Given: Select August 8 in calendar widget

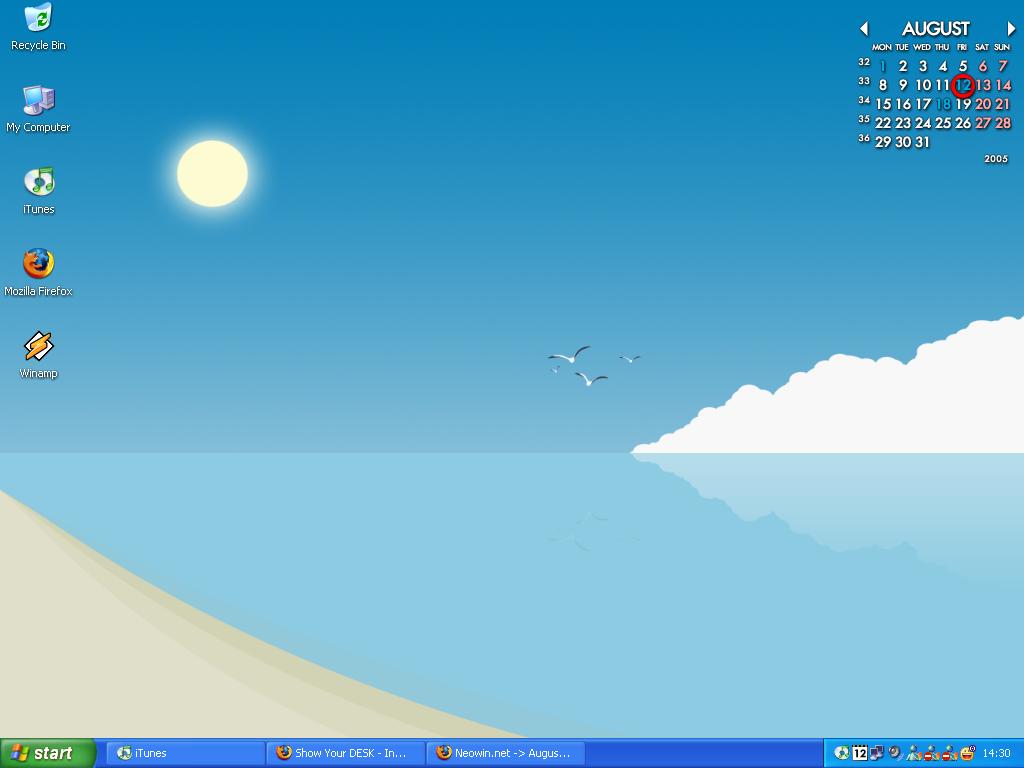Looking at the screenshot, I should [x=883, y=85].
